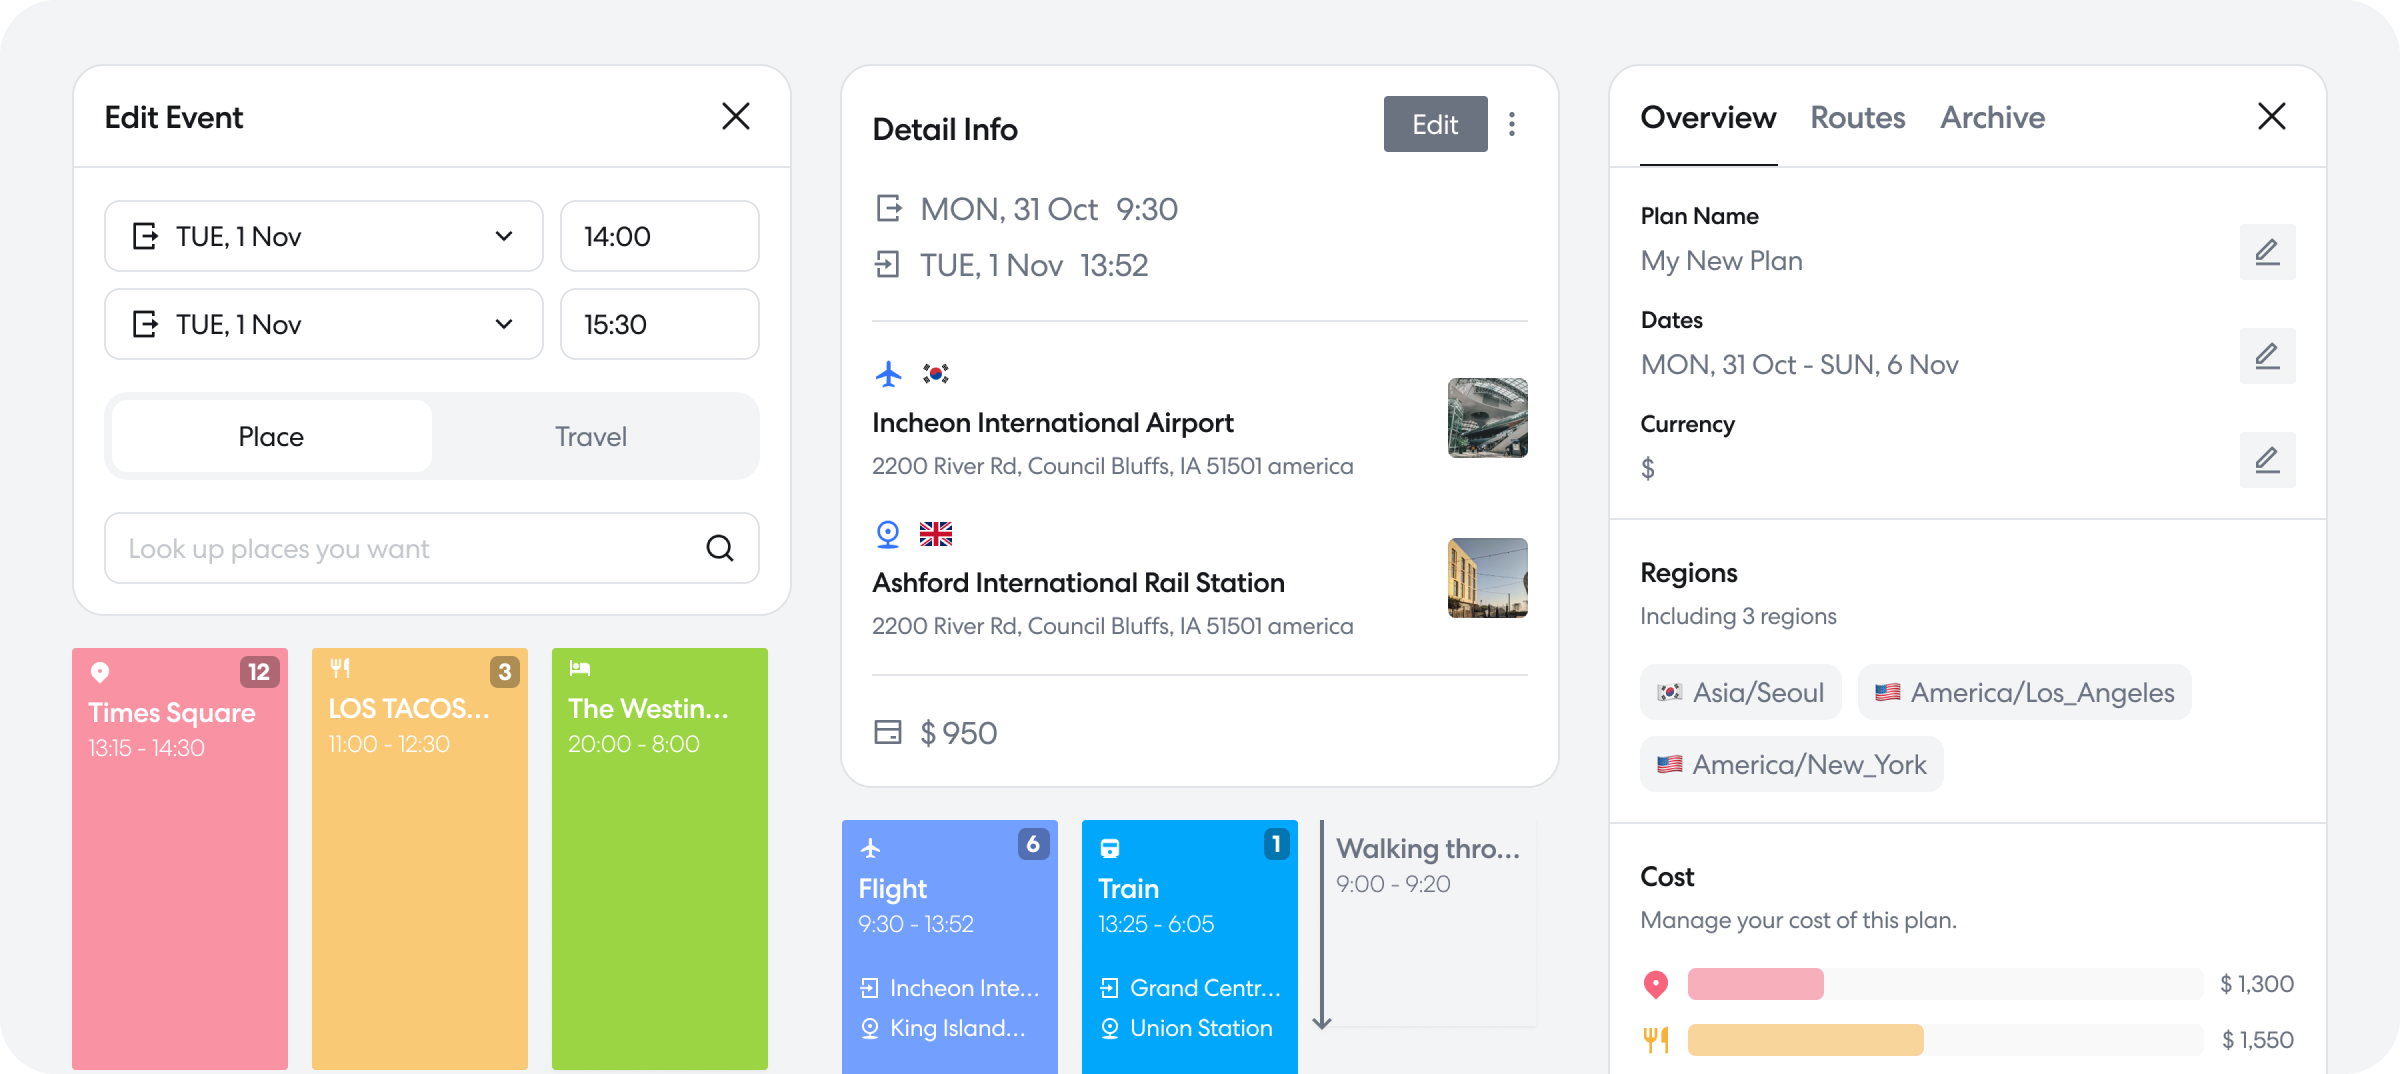Click the 'My New Plan' plan name text
The width and height of the screenshot is (2400, 1074).
click(1721, 260)
